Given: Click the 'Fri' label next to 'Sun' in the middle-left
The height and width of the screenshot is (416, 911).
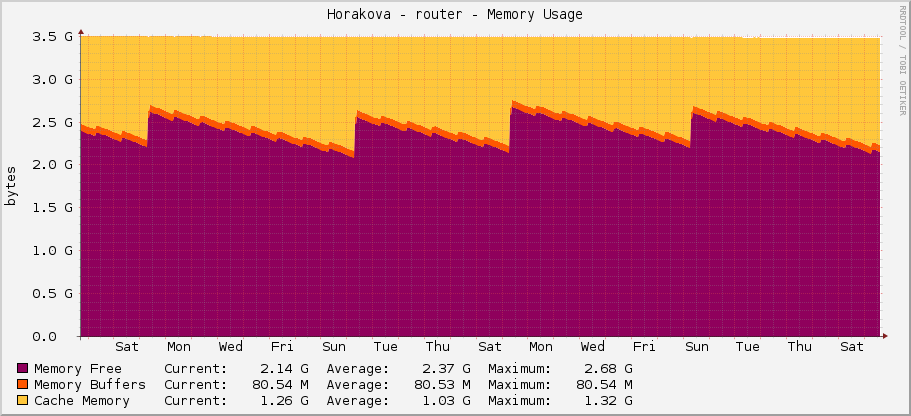Looking at the screenshot, I should (x=282, y=347).
